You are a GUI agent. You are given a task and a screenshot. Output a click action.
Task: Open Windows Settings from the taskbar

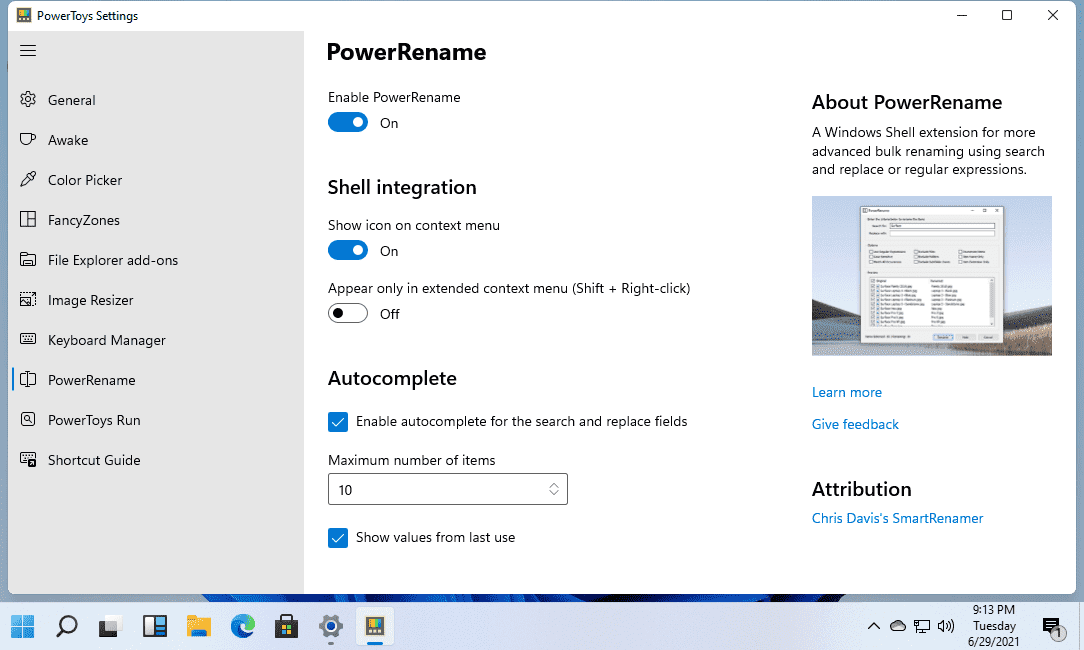coord(330,626)
